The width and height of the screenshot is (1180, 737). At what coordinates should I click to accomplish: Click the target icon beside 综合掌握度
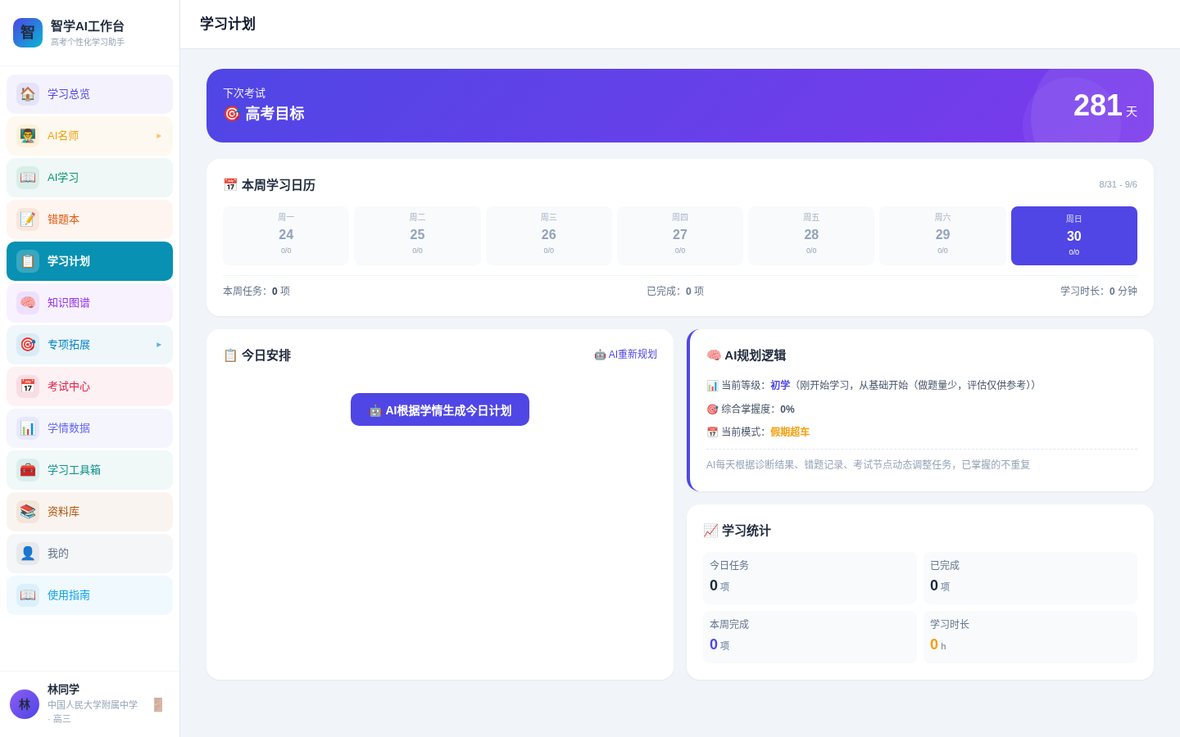[x=712, y=410]
